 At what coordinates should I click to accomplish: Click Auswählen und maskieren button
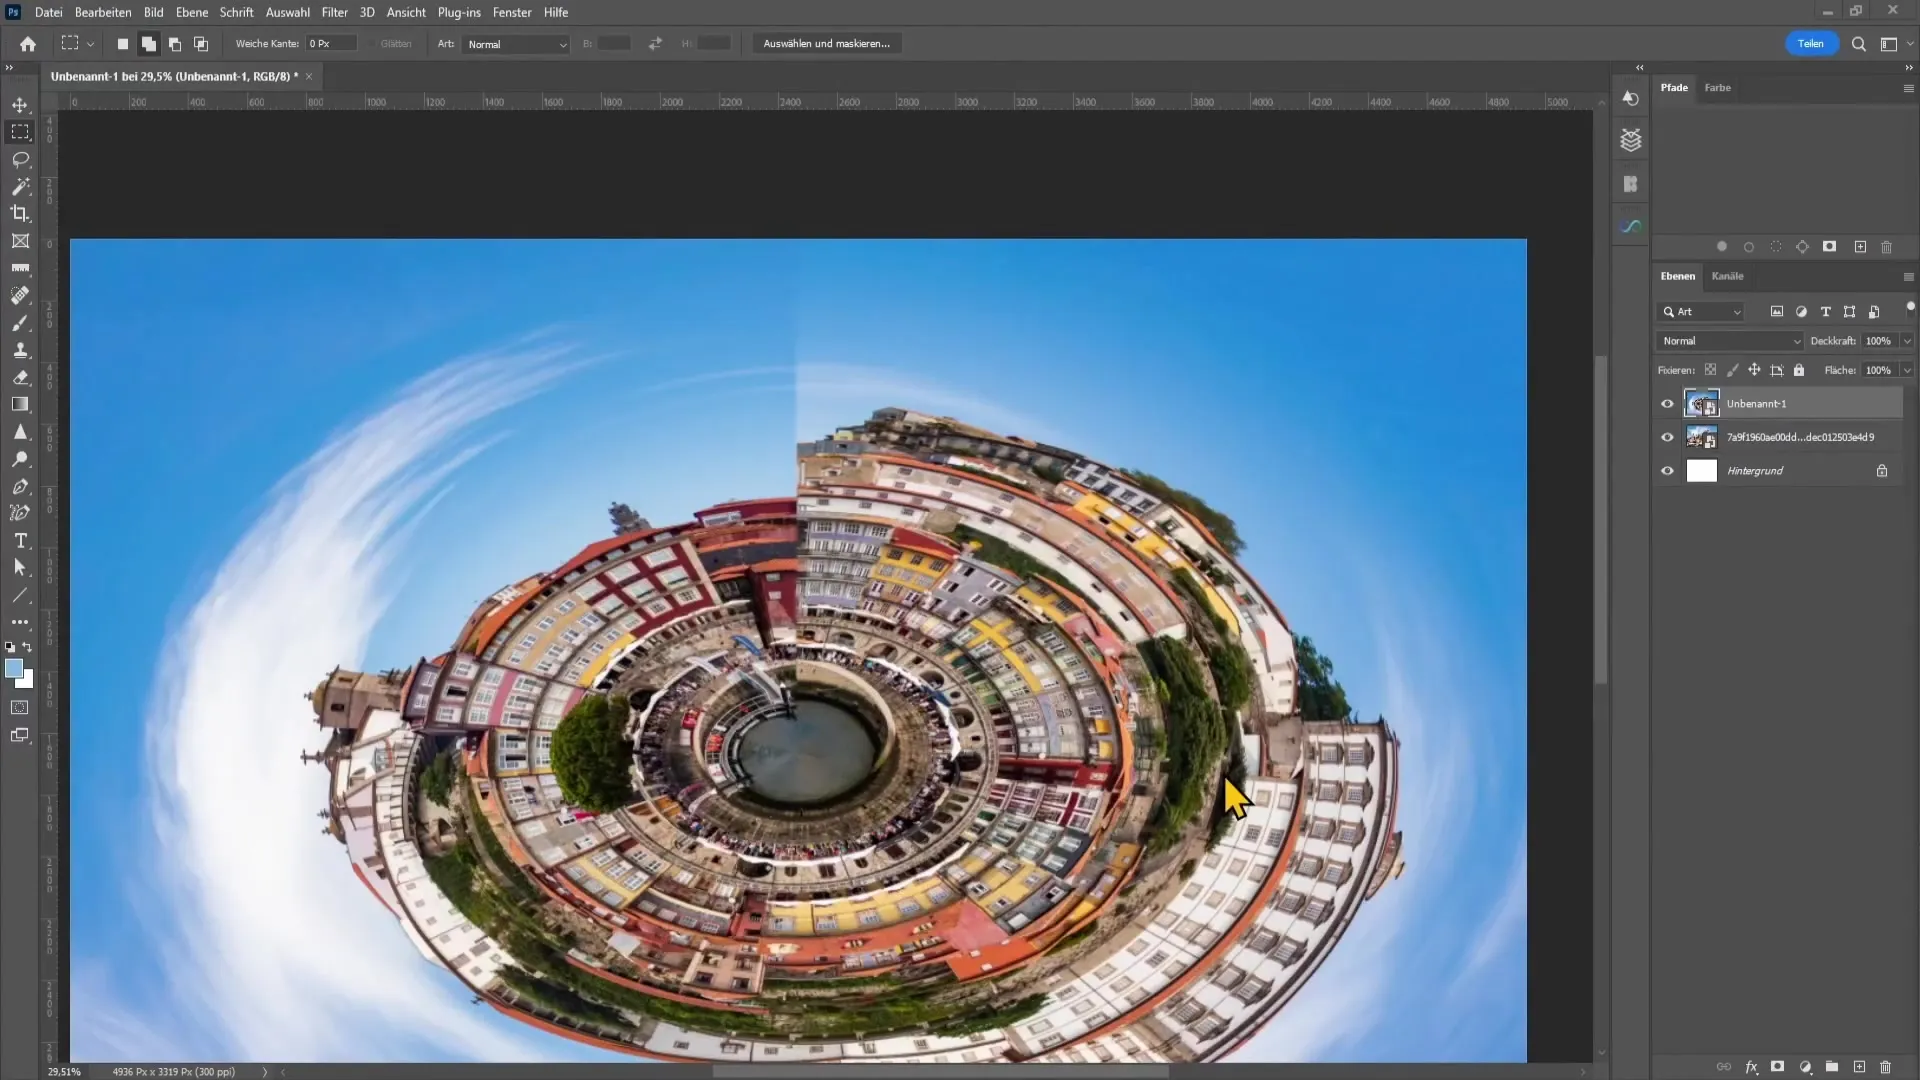tap(826, 44)
